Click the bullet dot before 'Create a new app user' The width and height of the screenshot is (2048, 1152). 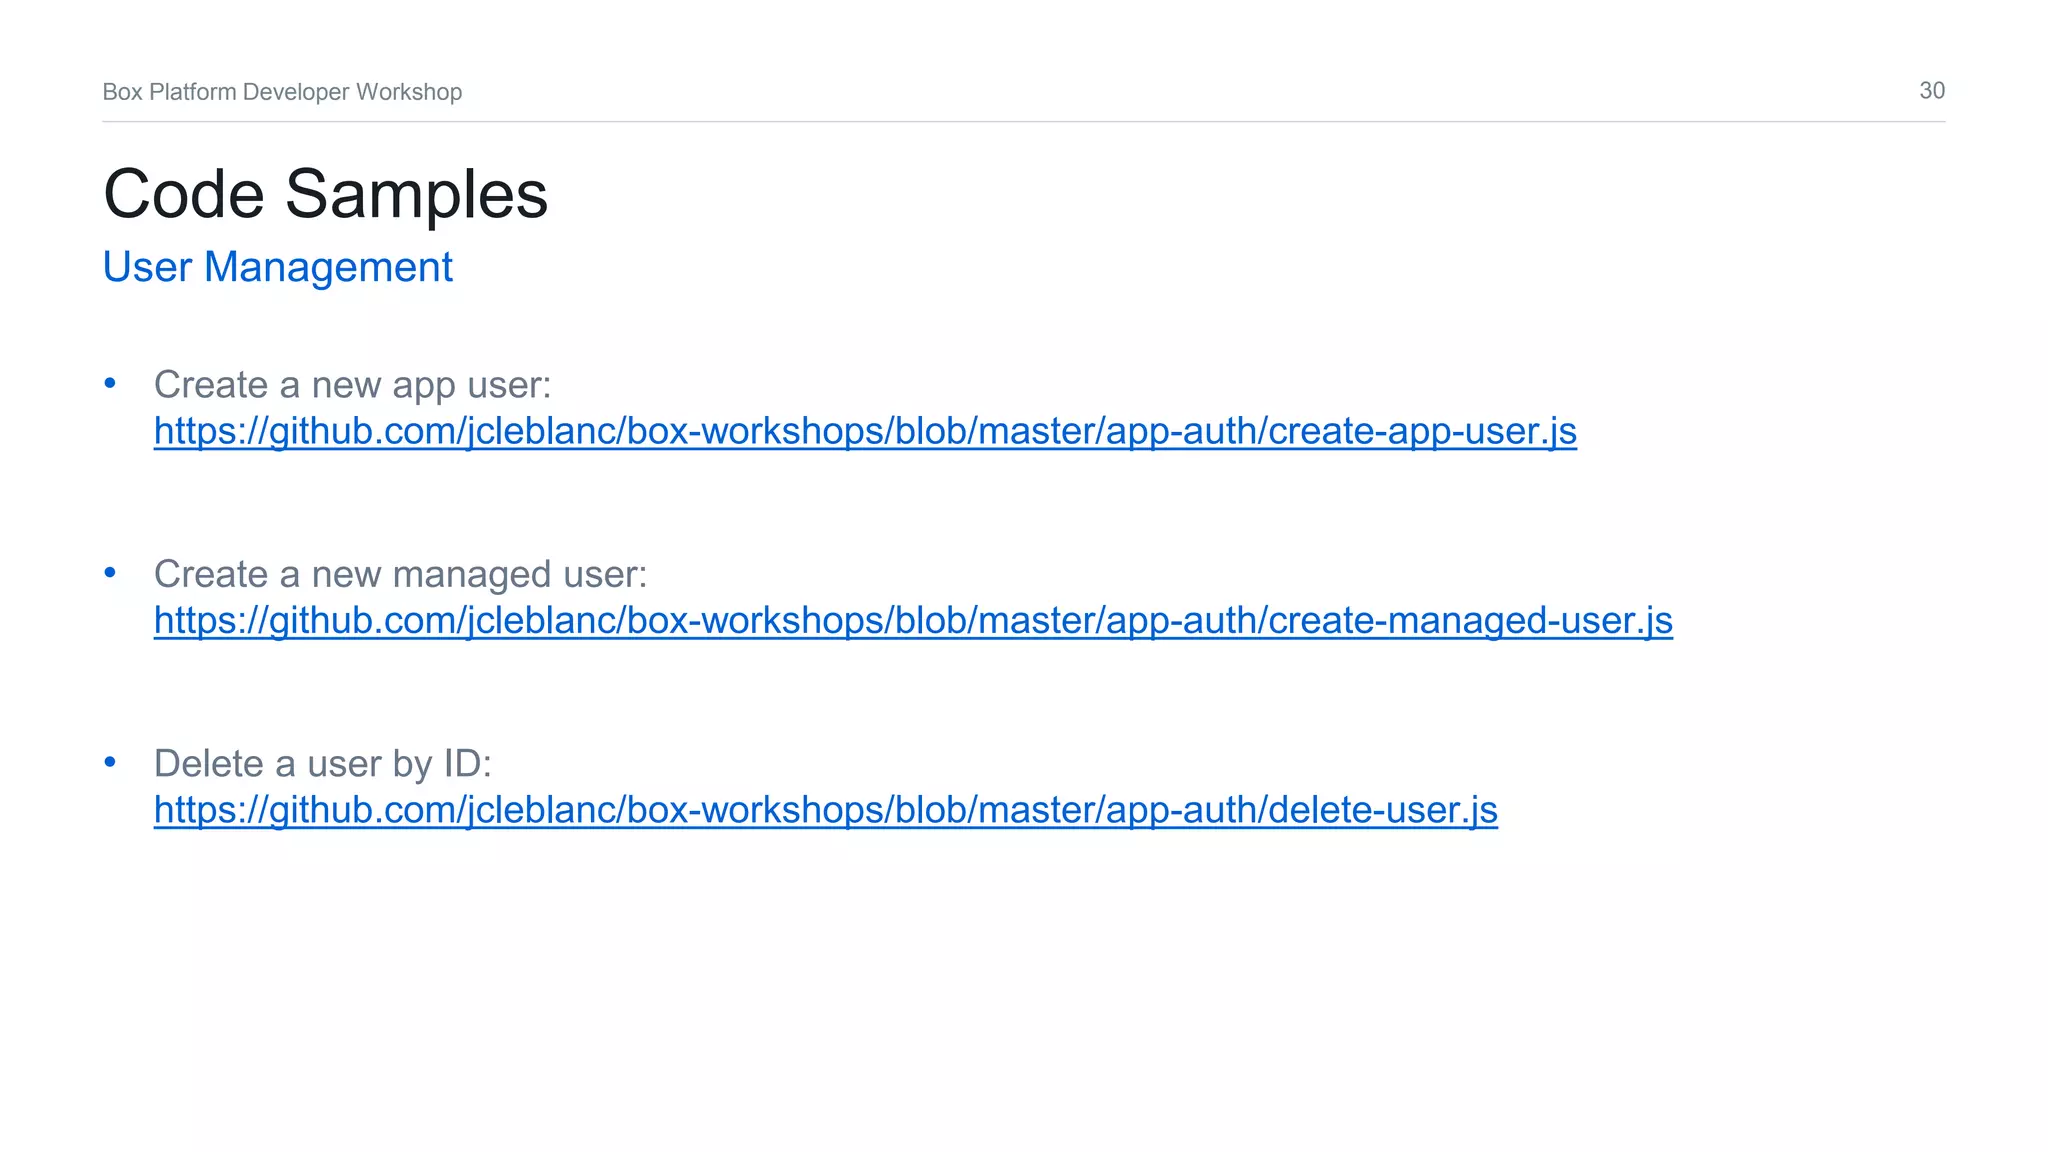tap(110, 383)
